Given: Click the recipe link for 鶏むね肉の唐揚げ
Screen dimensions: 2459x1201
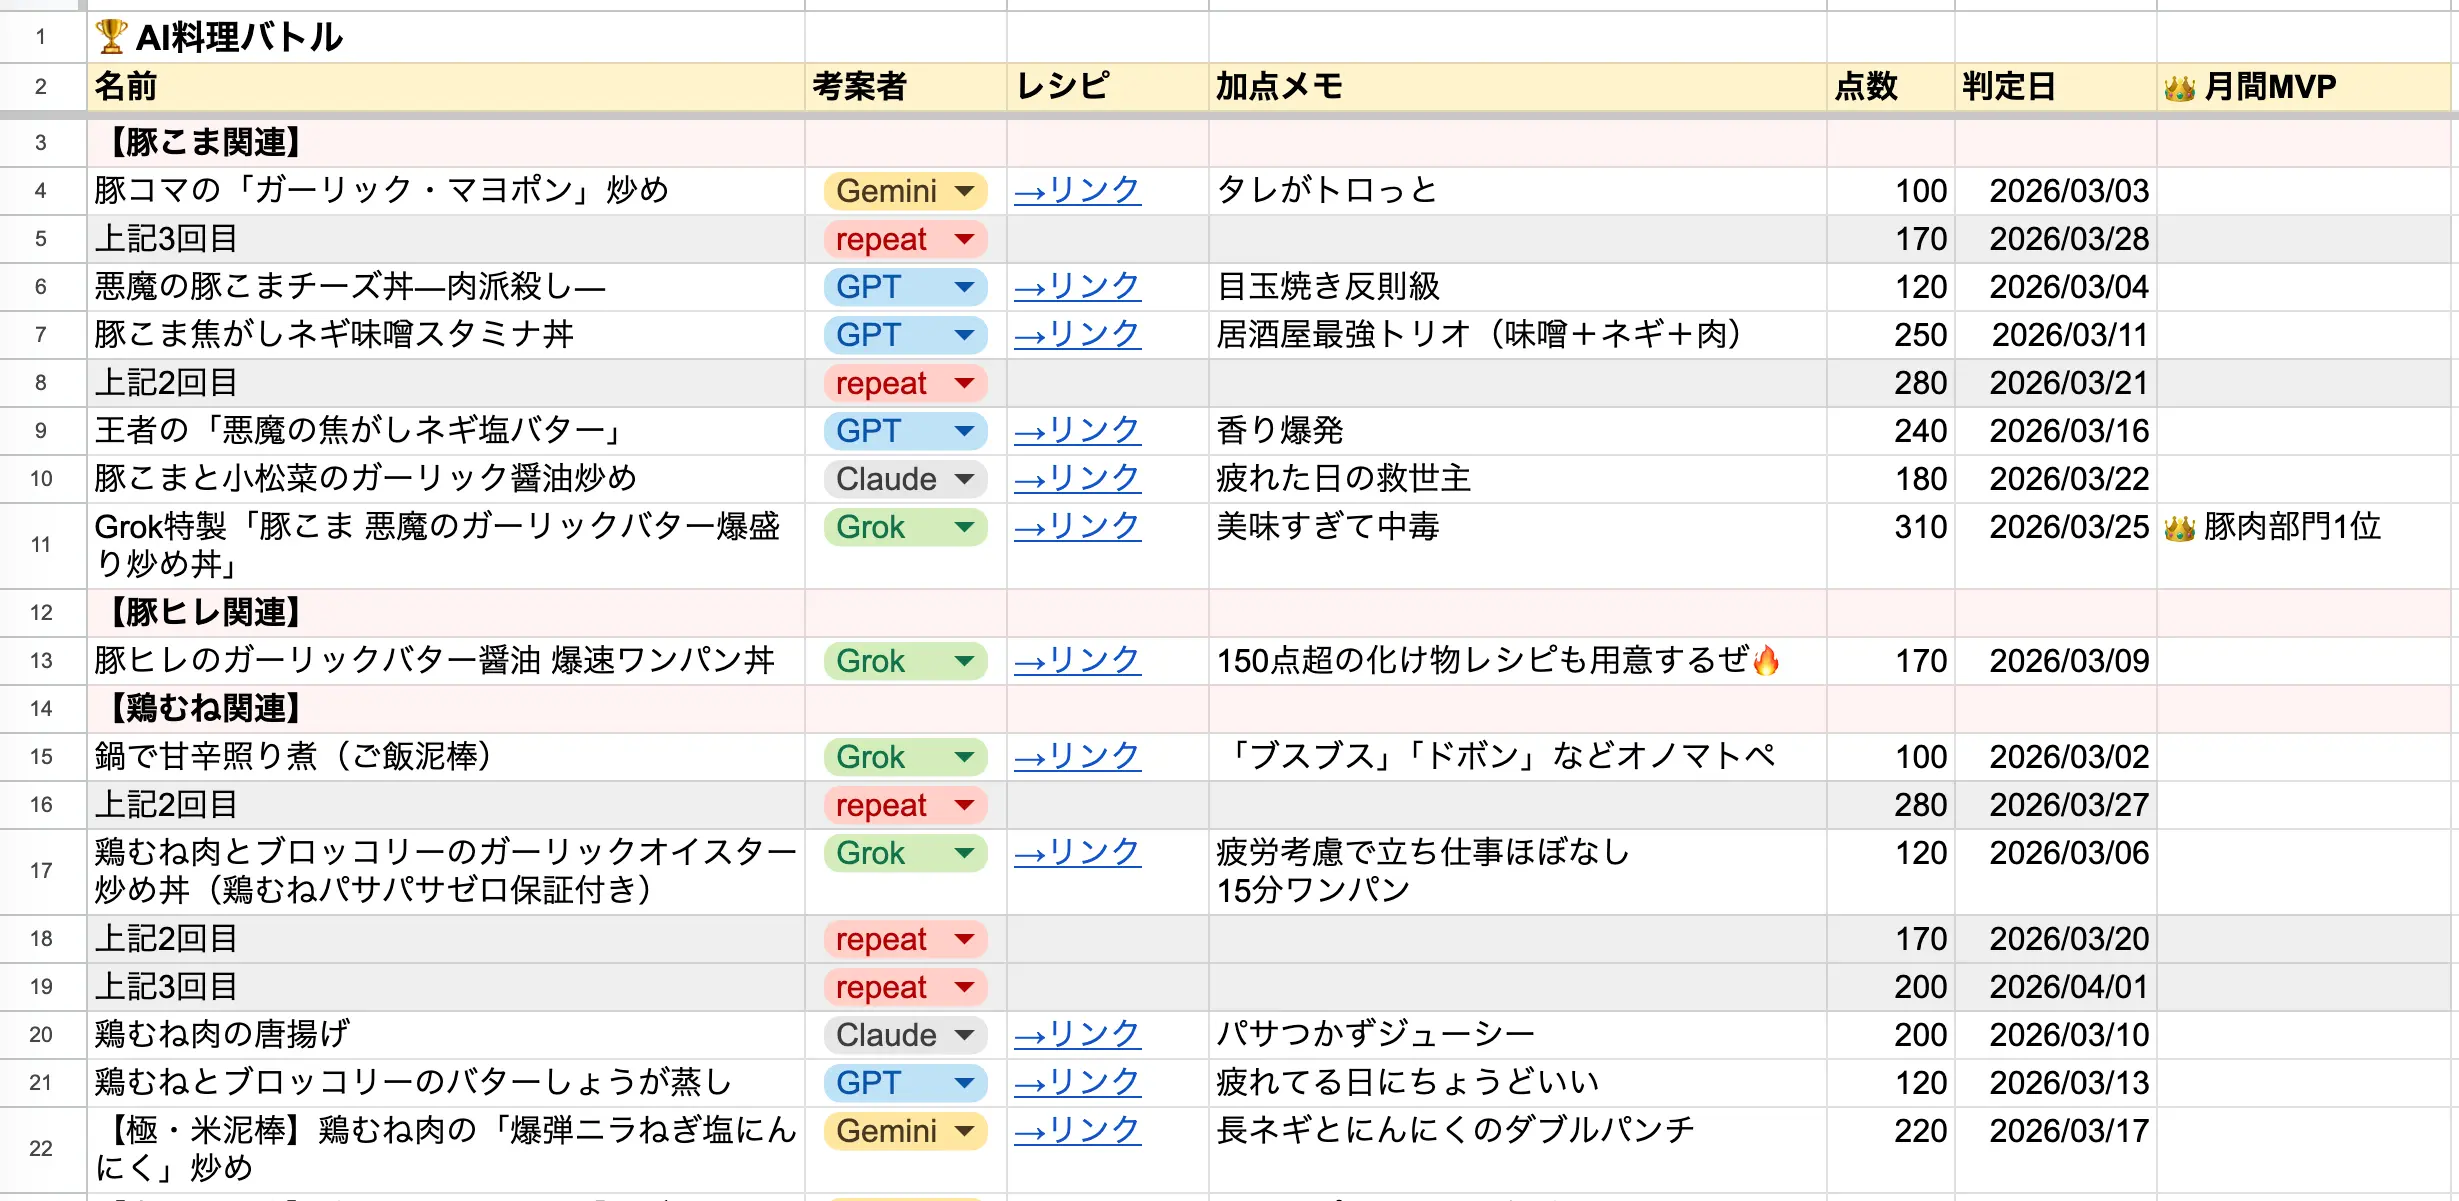Looking at the screenshot, I should 1075,1035.
